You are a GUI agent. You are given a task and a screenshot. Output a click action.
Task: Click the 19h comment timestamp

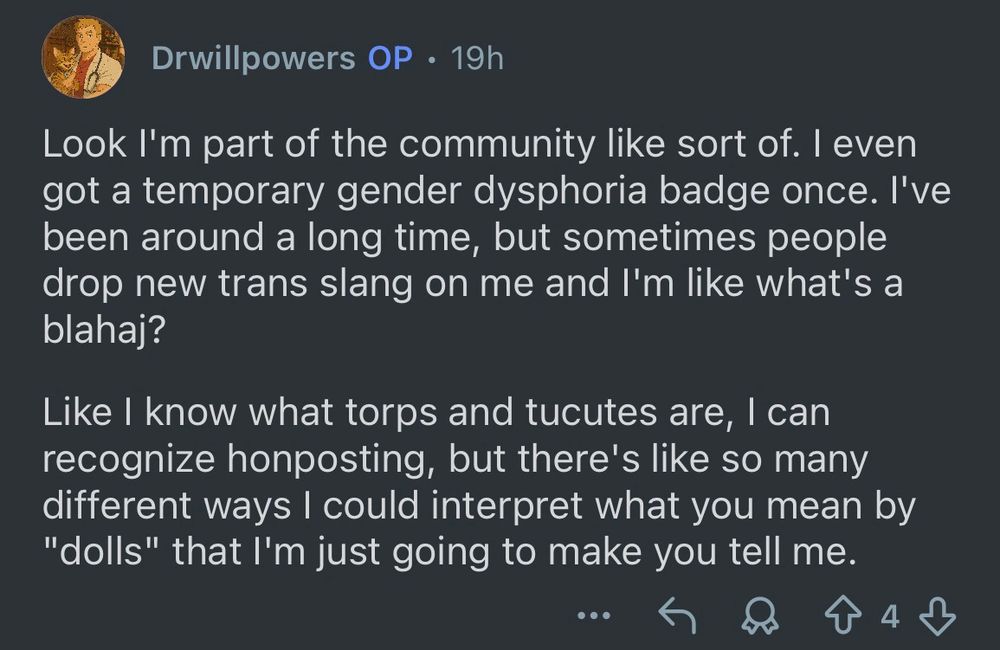477,58
